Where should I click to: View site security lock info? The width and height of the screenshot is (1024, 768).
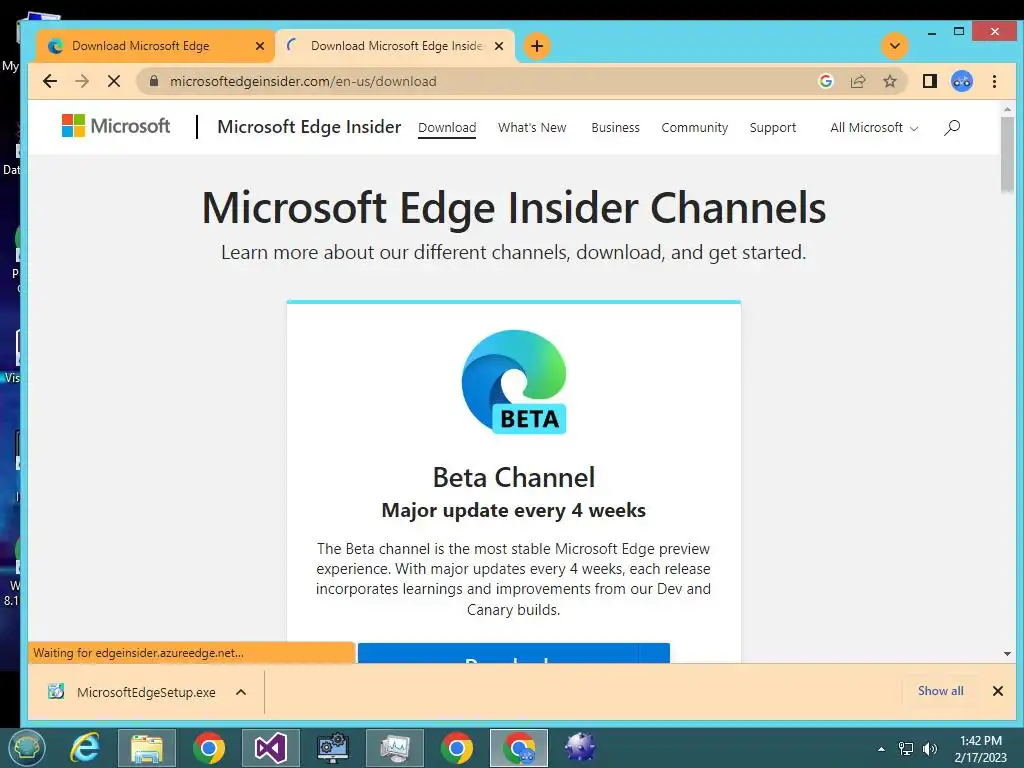(x=154, y=81)
